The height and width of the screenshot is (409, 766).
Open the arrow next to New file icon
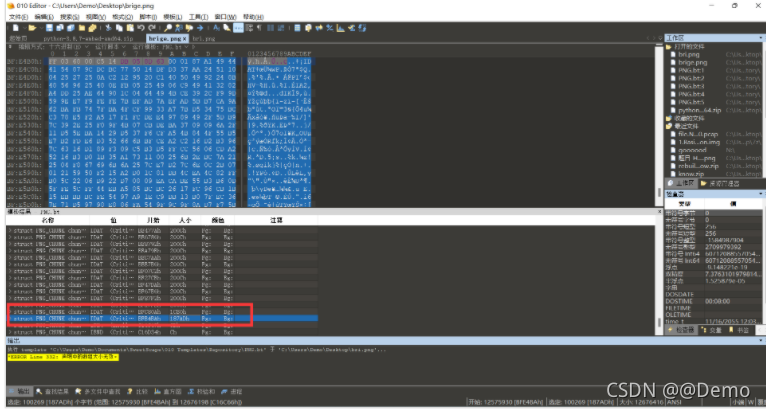(24, 28)
